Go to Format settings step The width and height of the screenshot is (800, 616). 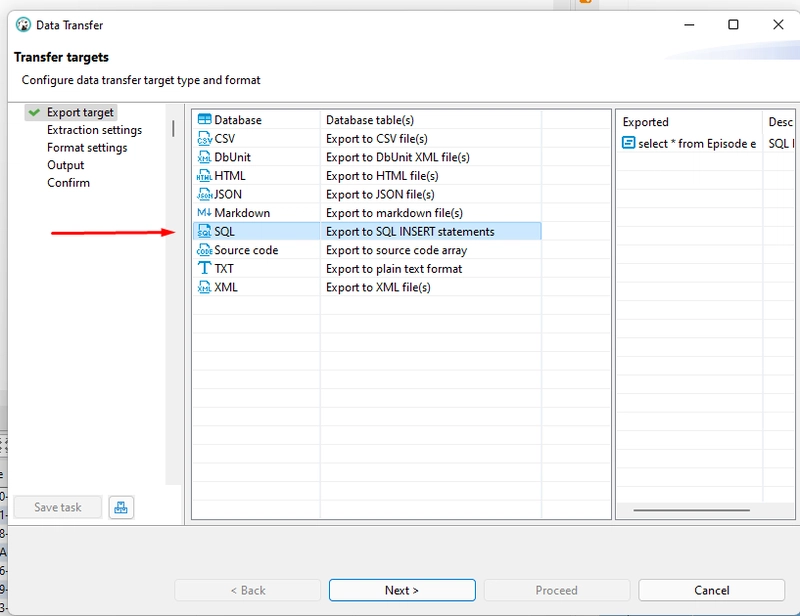click(87, 148)
